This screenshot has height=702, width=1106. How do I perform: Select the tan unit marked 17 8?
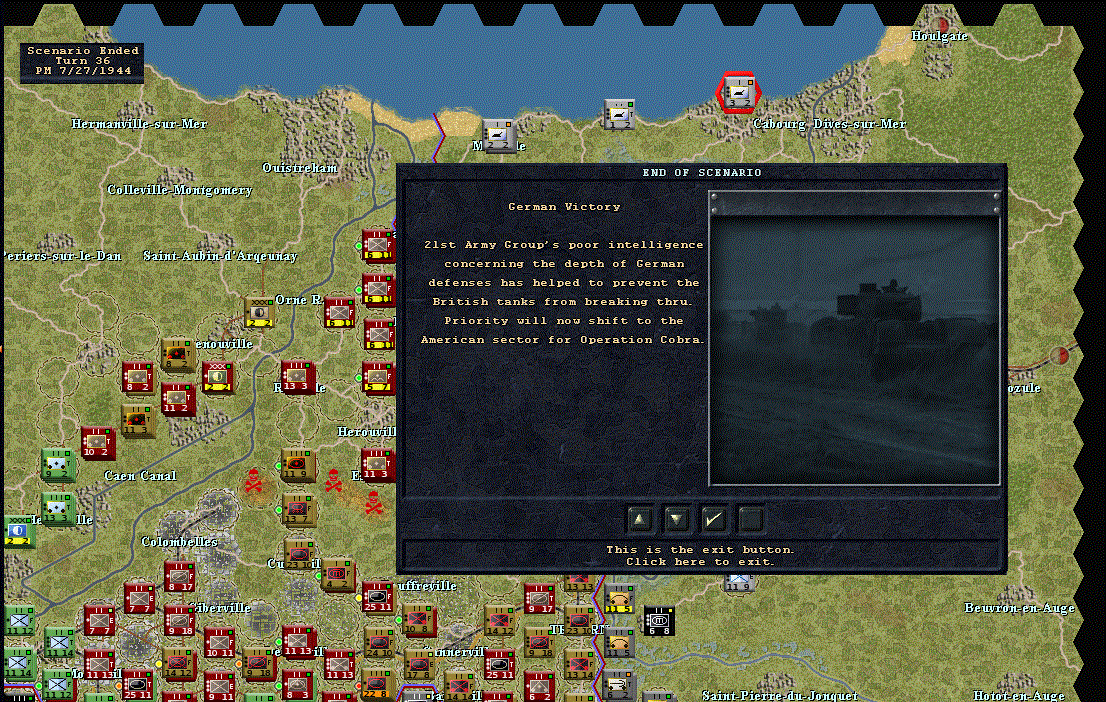418,664
